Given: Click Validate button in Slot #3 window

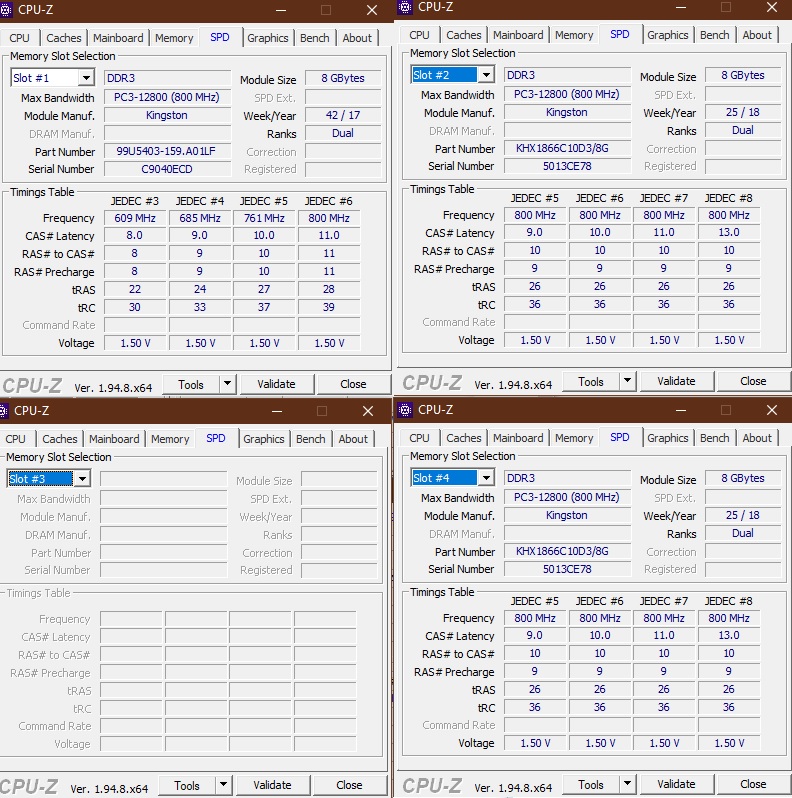Looking at the screenshot, I should [272, 785].
